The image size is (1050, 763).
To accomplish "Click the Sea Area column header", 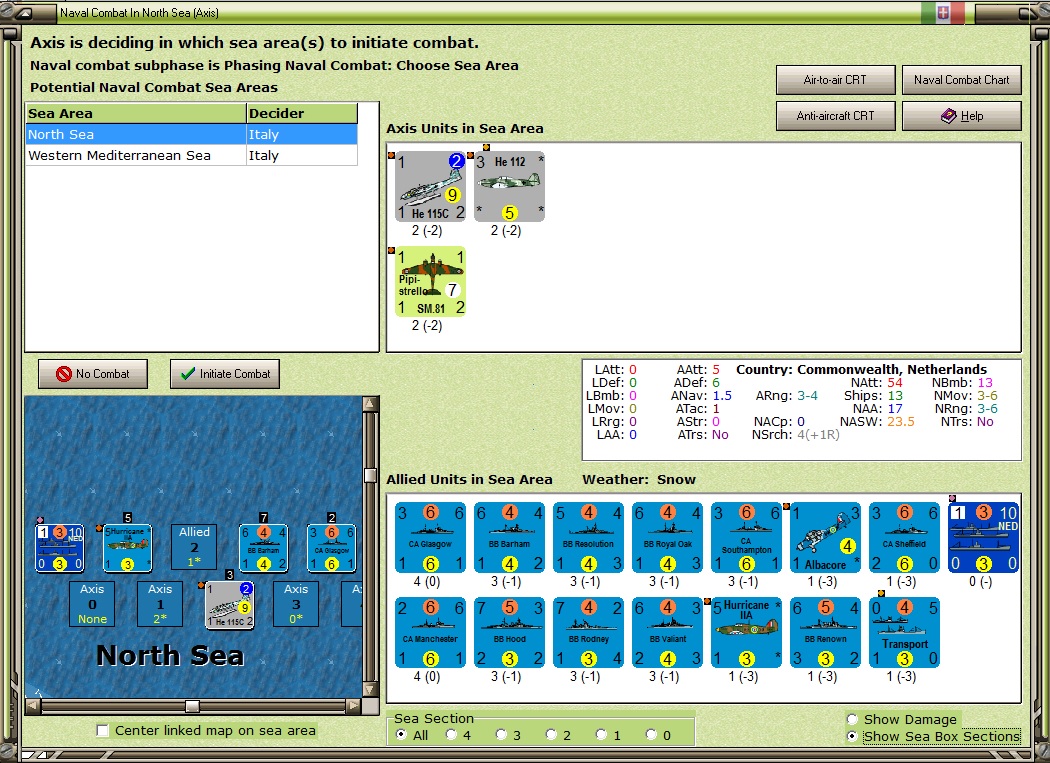I will point(136,113).
